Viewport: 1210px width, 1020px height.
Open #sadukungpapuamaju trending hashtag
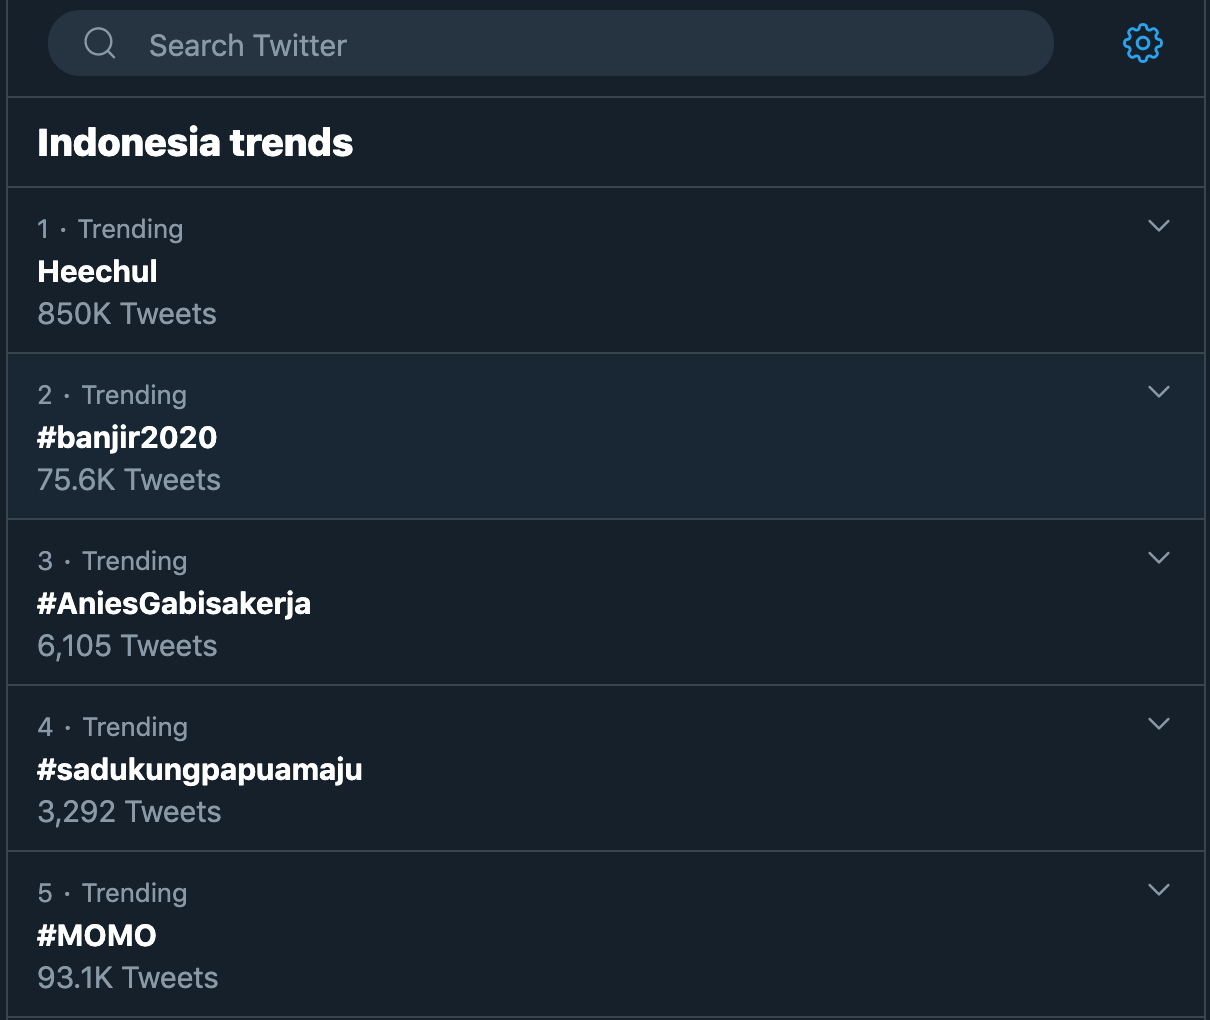point(200,769)
